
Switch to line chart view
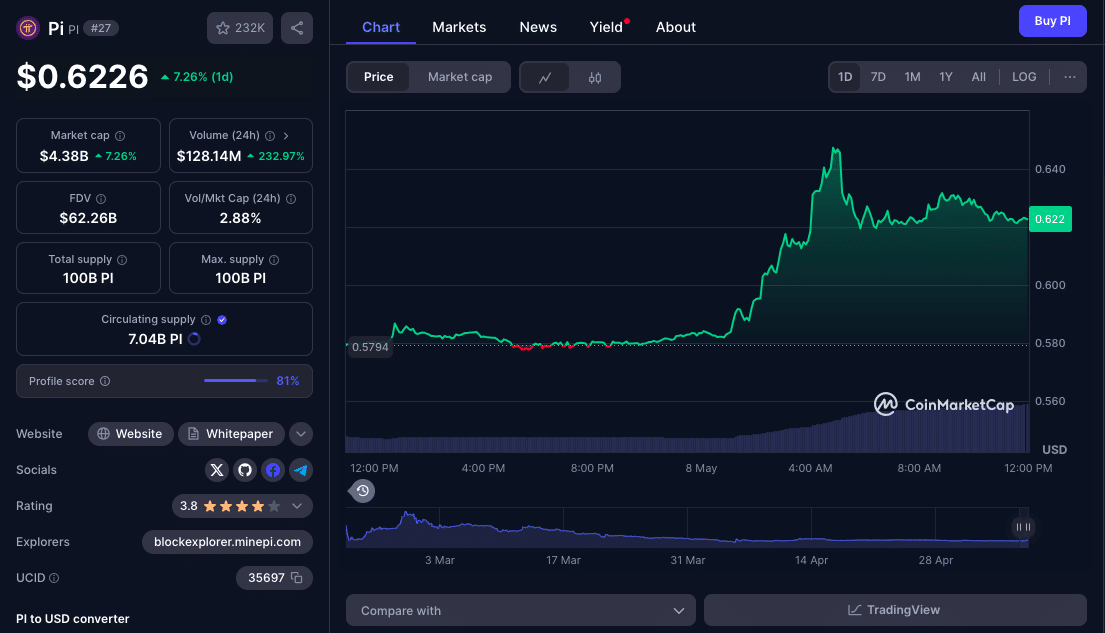point(545,77)
